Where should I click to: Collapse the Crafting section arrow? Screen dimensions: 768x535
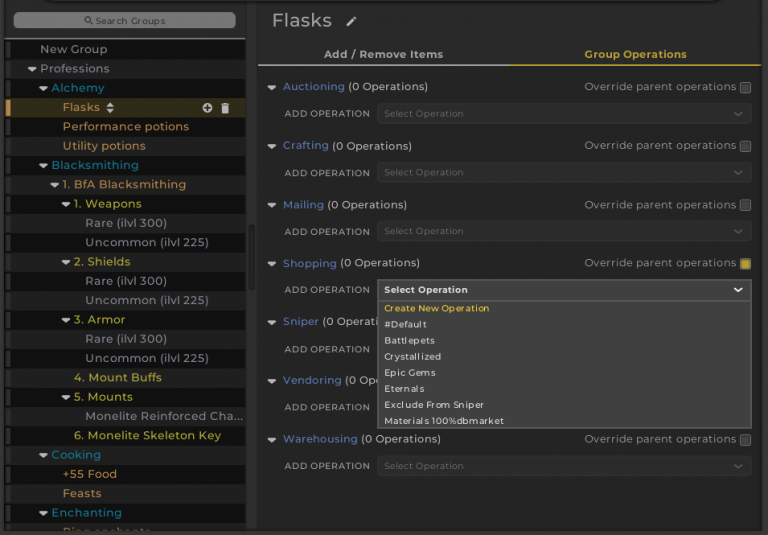point(272,147)
